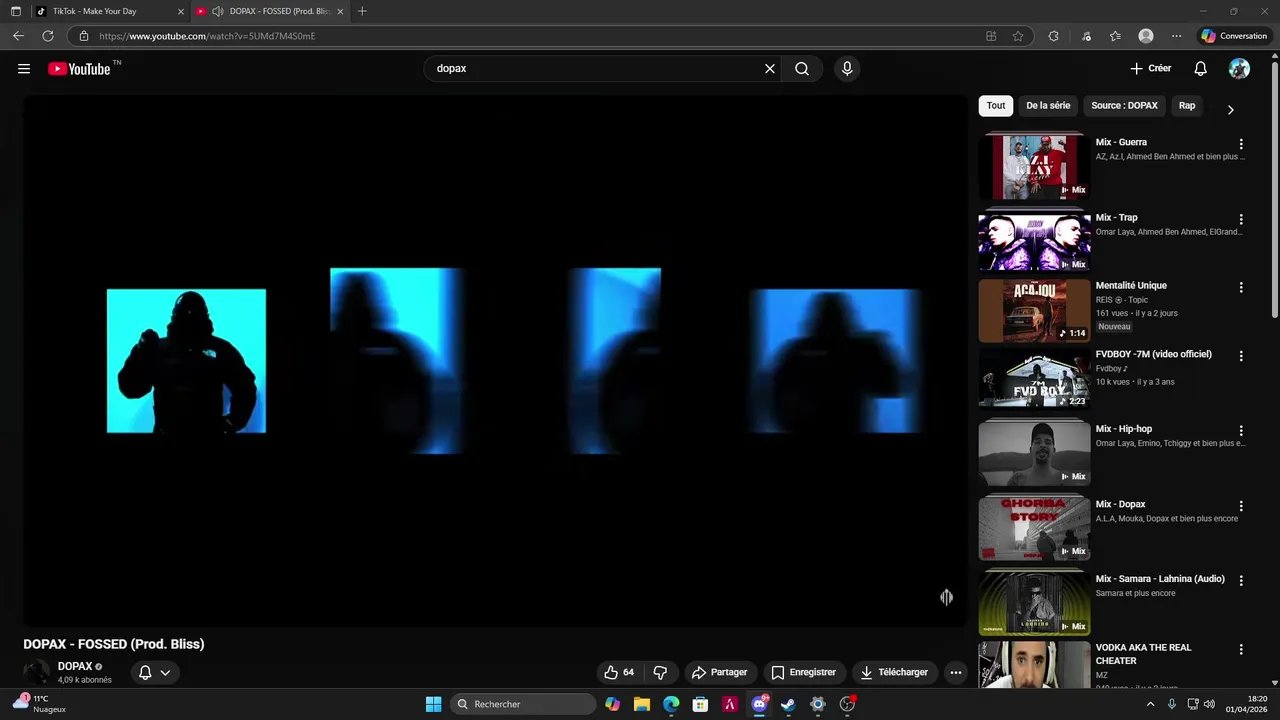Image resolution: width=1280 pixels, height=720 pixels.
Task: Open options for FVDBOY -7M video
Action: click(x=1241, y=356)
